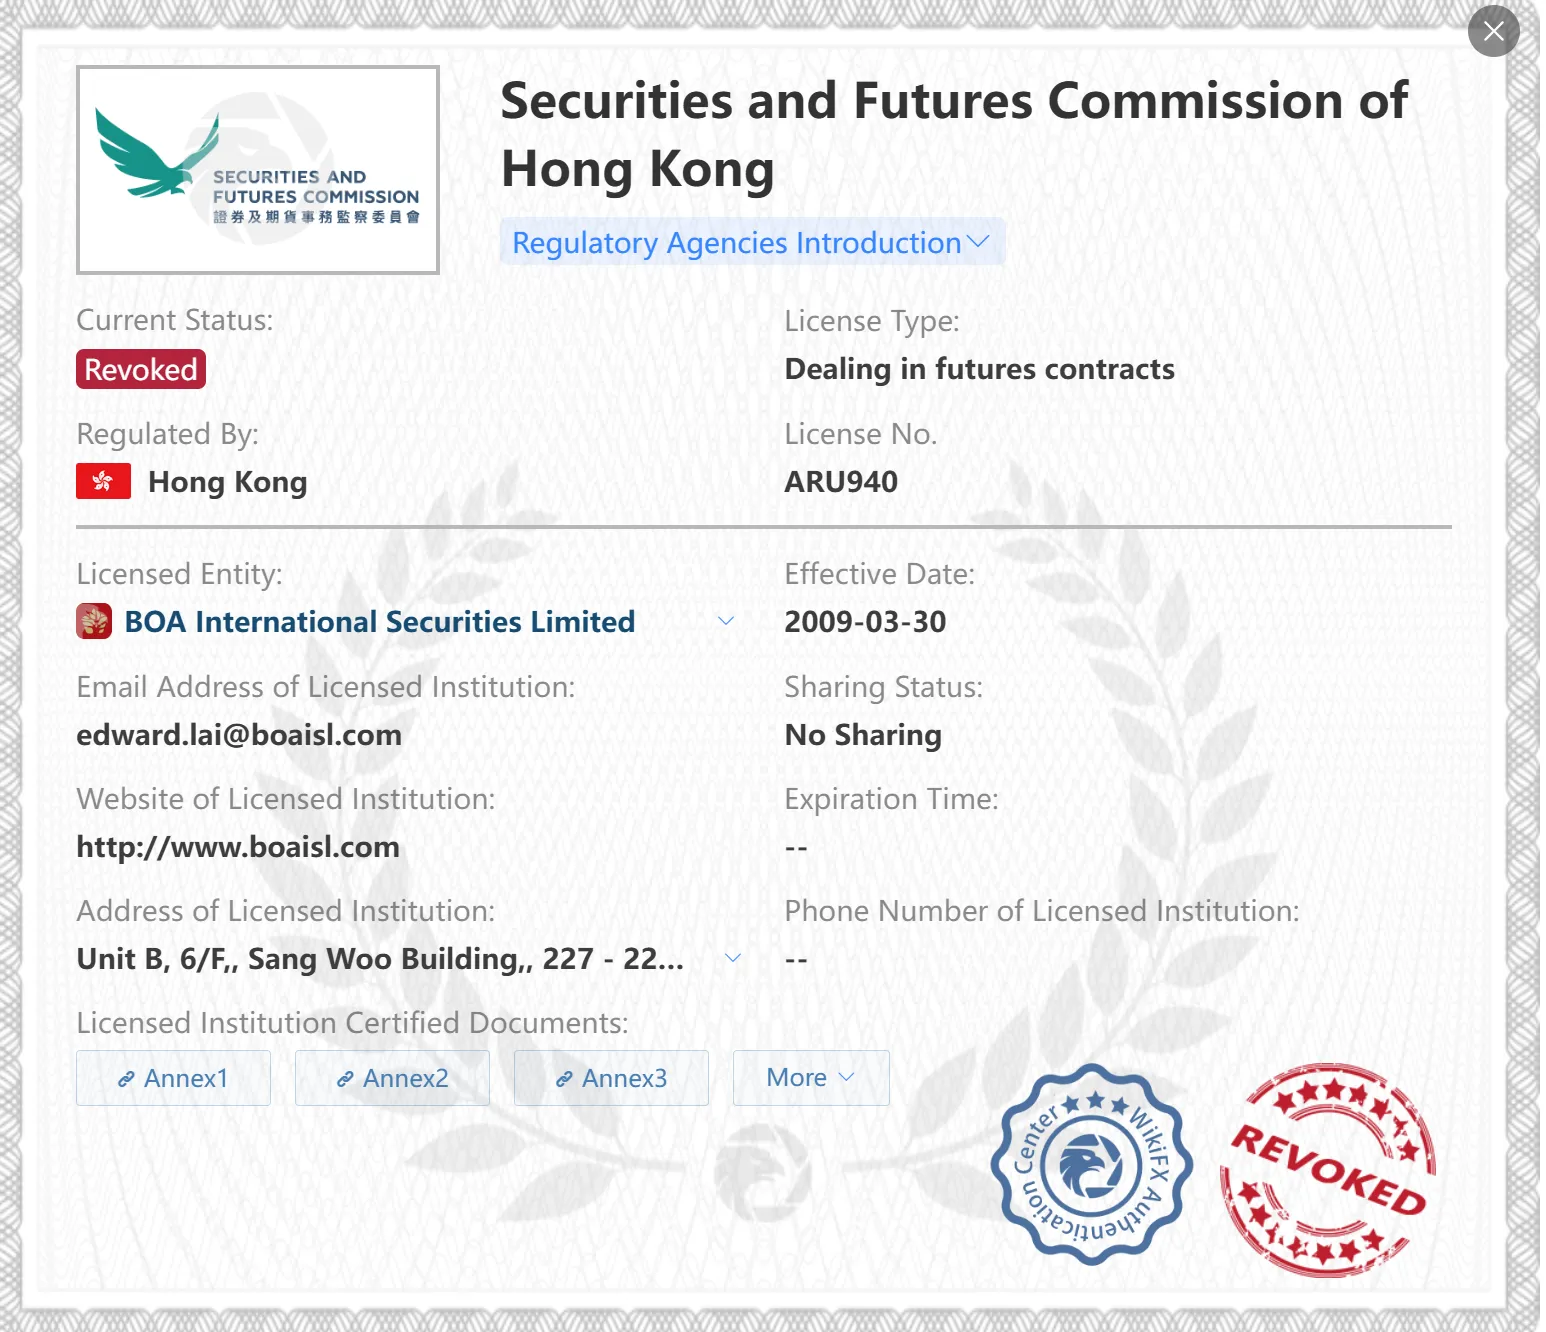Image resolution: width=1546 pixels, height=1332 pixels.
Task: Click the red REVOKED stamp
Action: [x=1328, y=1169]
